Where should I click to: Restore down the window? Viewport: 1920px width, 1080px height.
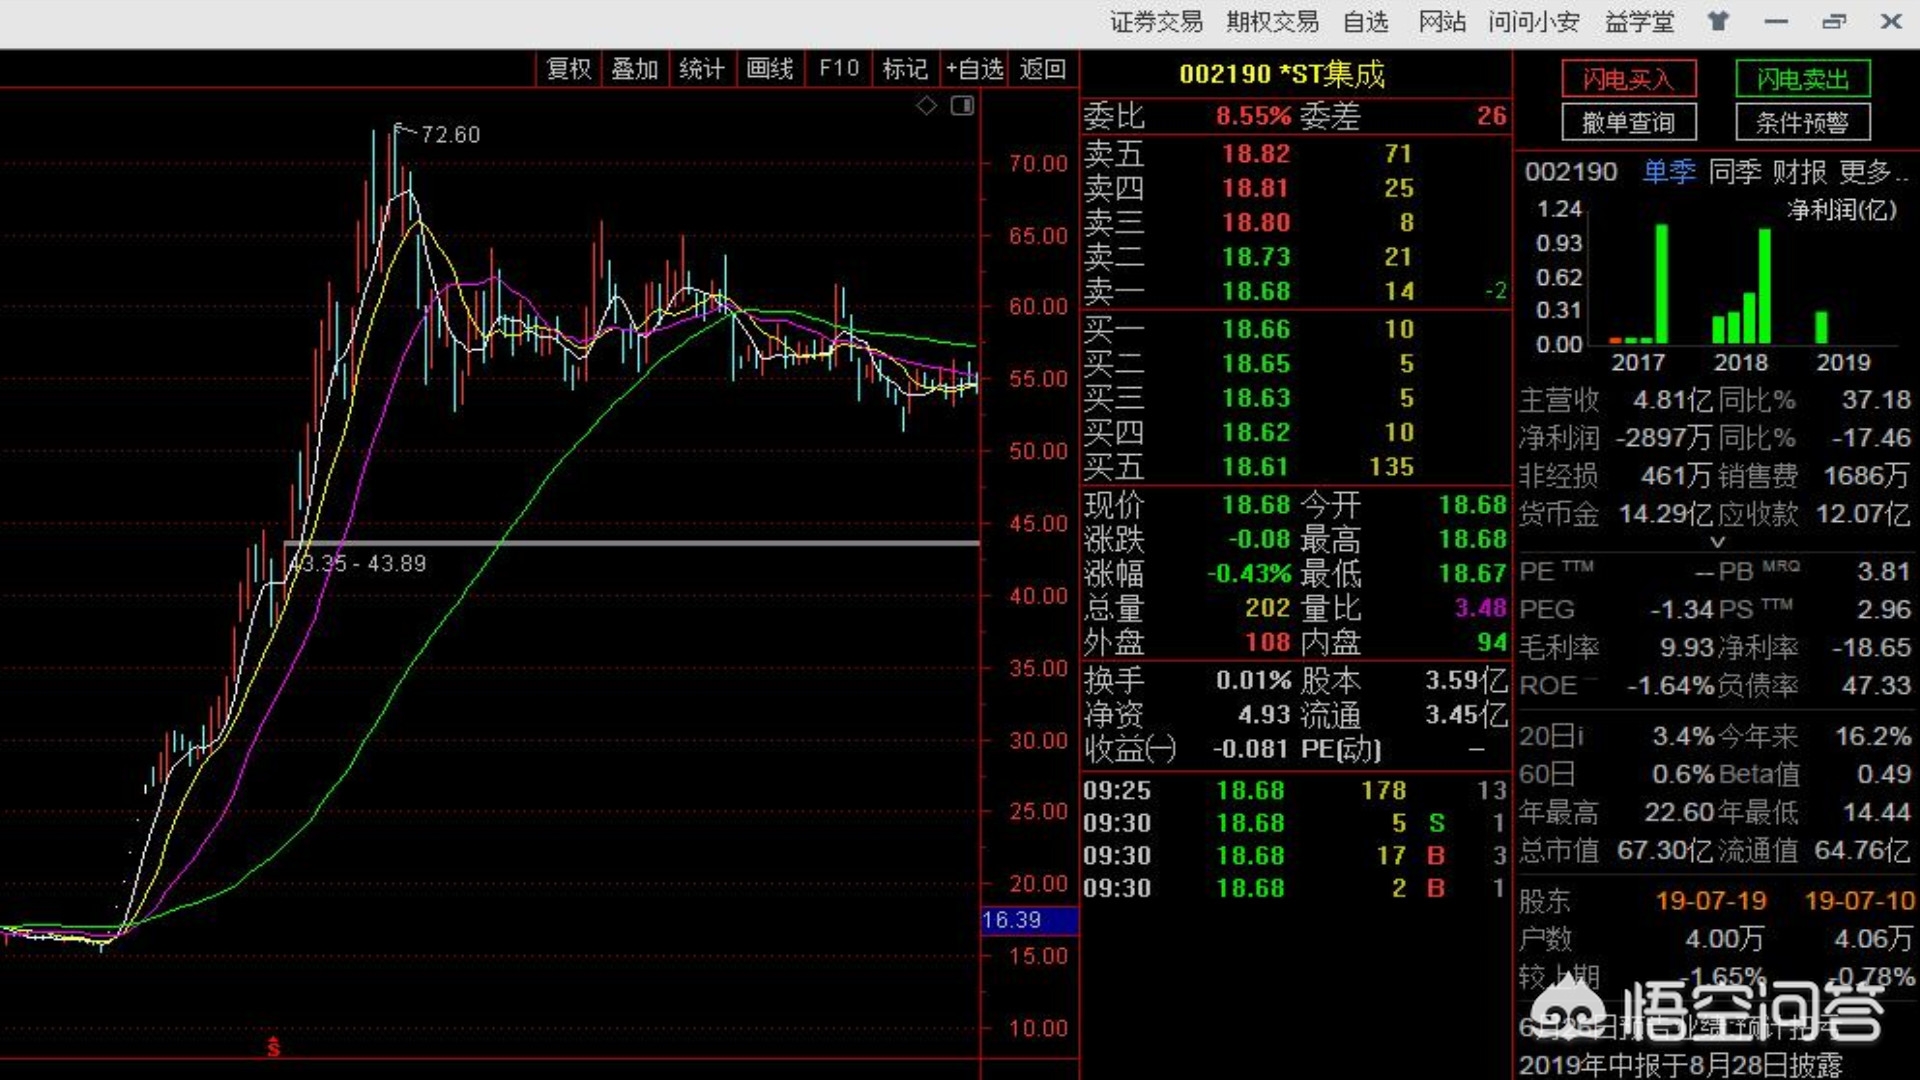(x=1834, y=21)
